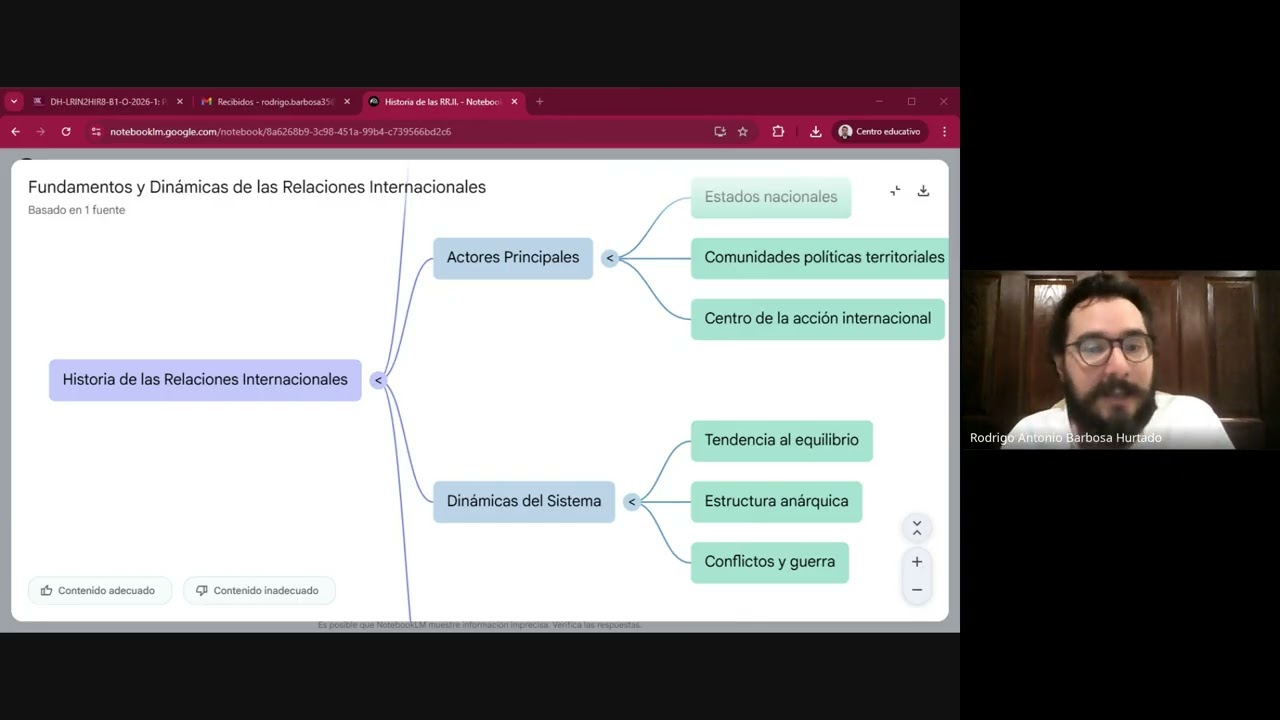
Task: Open the Chrome extensions puzzle icon
Action: 778,131
